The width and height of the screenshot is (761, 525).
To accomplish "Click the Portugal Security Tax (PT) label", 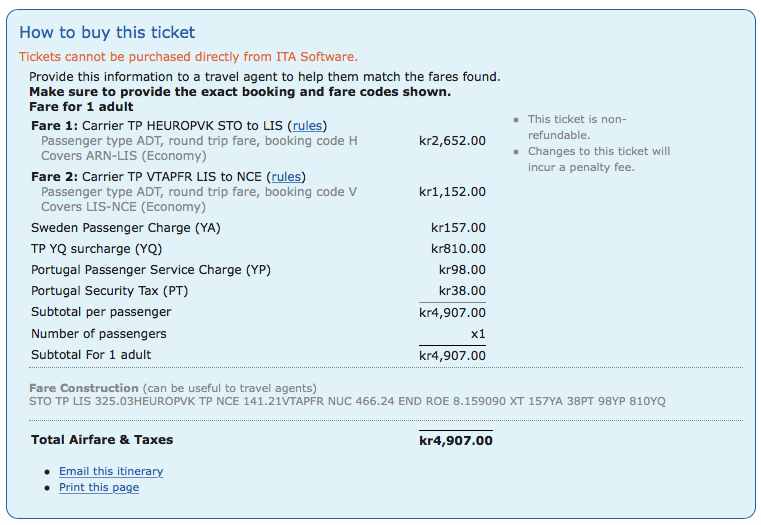I will (110, 291).
